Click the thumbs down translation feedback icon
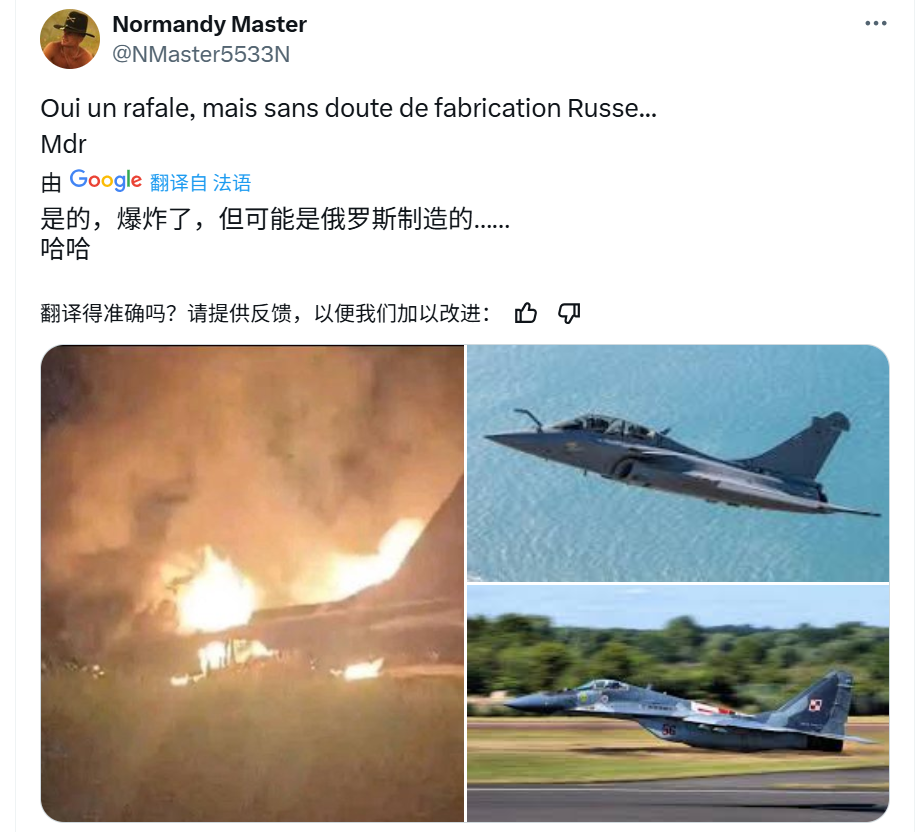The height and width of the screenshot is (832, 918). [x=568, y=313]
